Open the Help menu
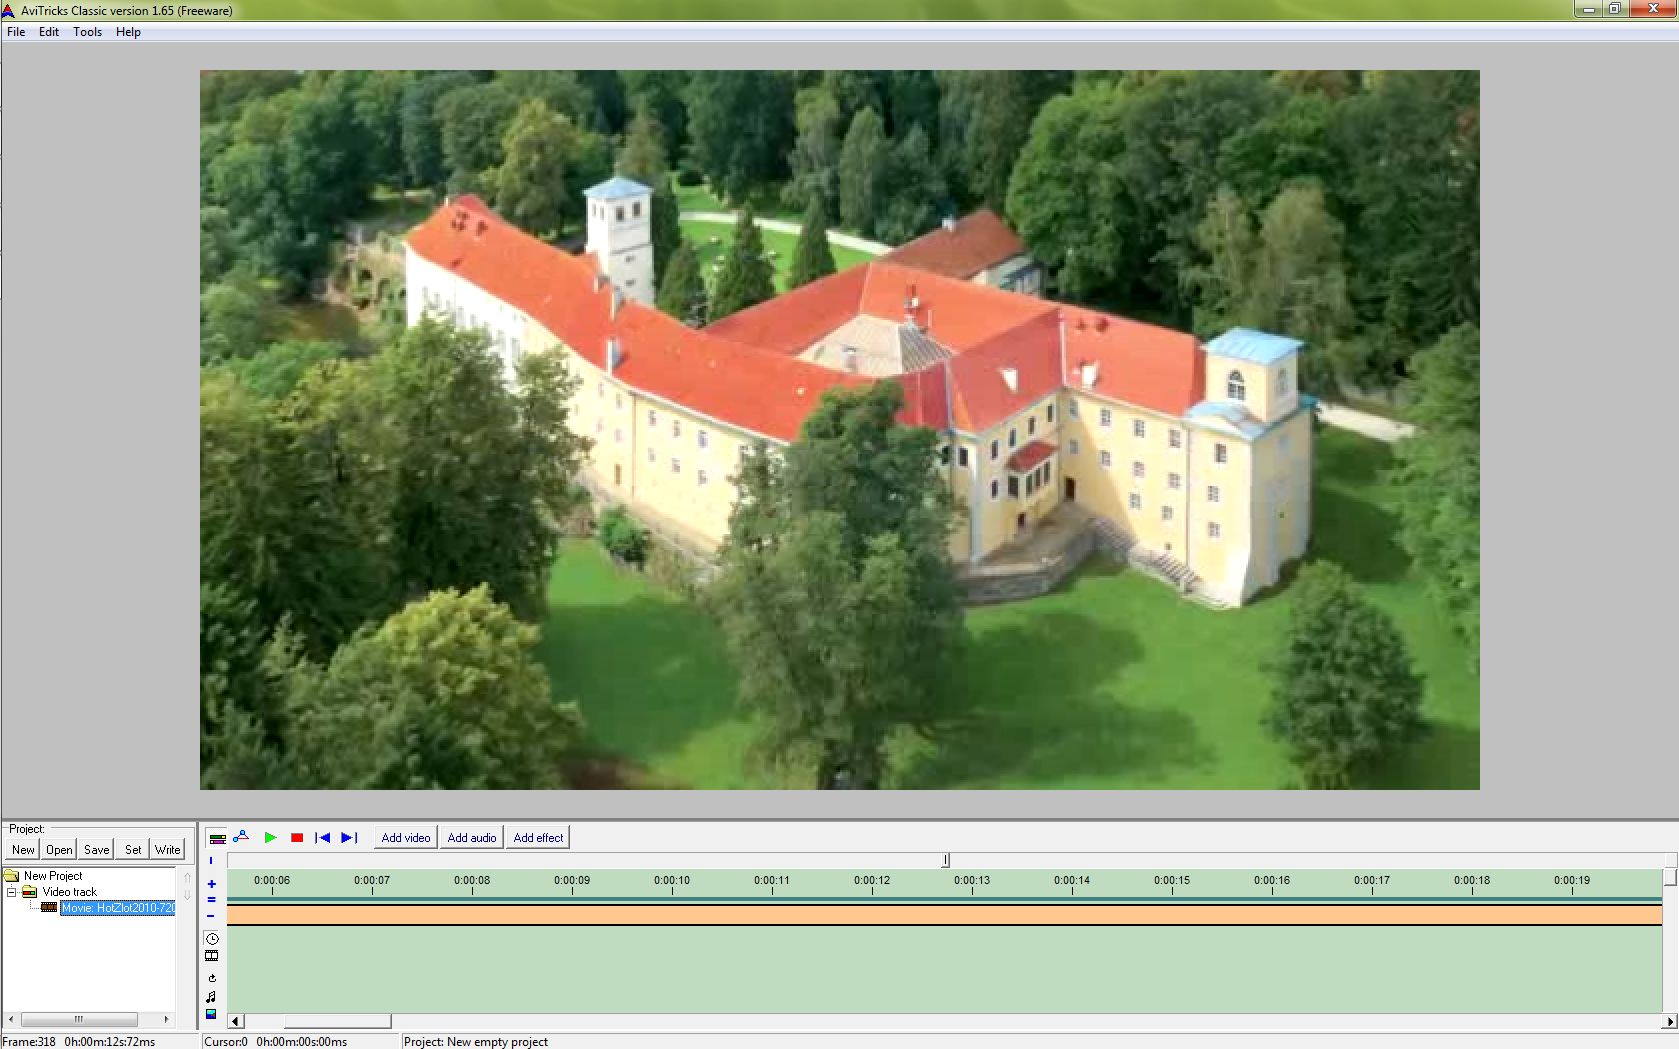The width and height of the screenshot is (1679, 1049). 128,32
